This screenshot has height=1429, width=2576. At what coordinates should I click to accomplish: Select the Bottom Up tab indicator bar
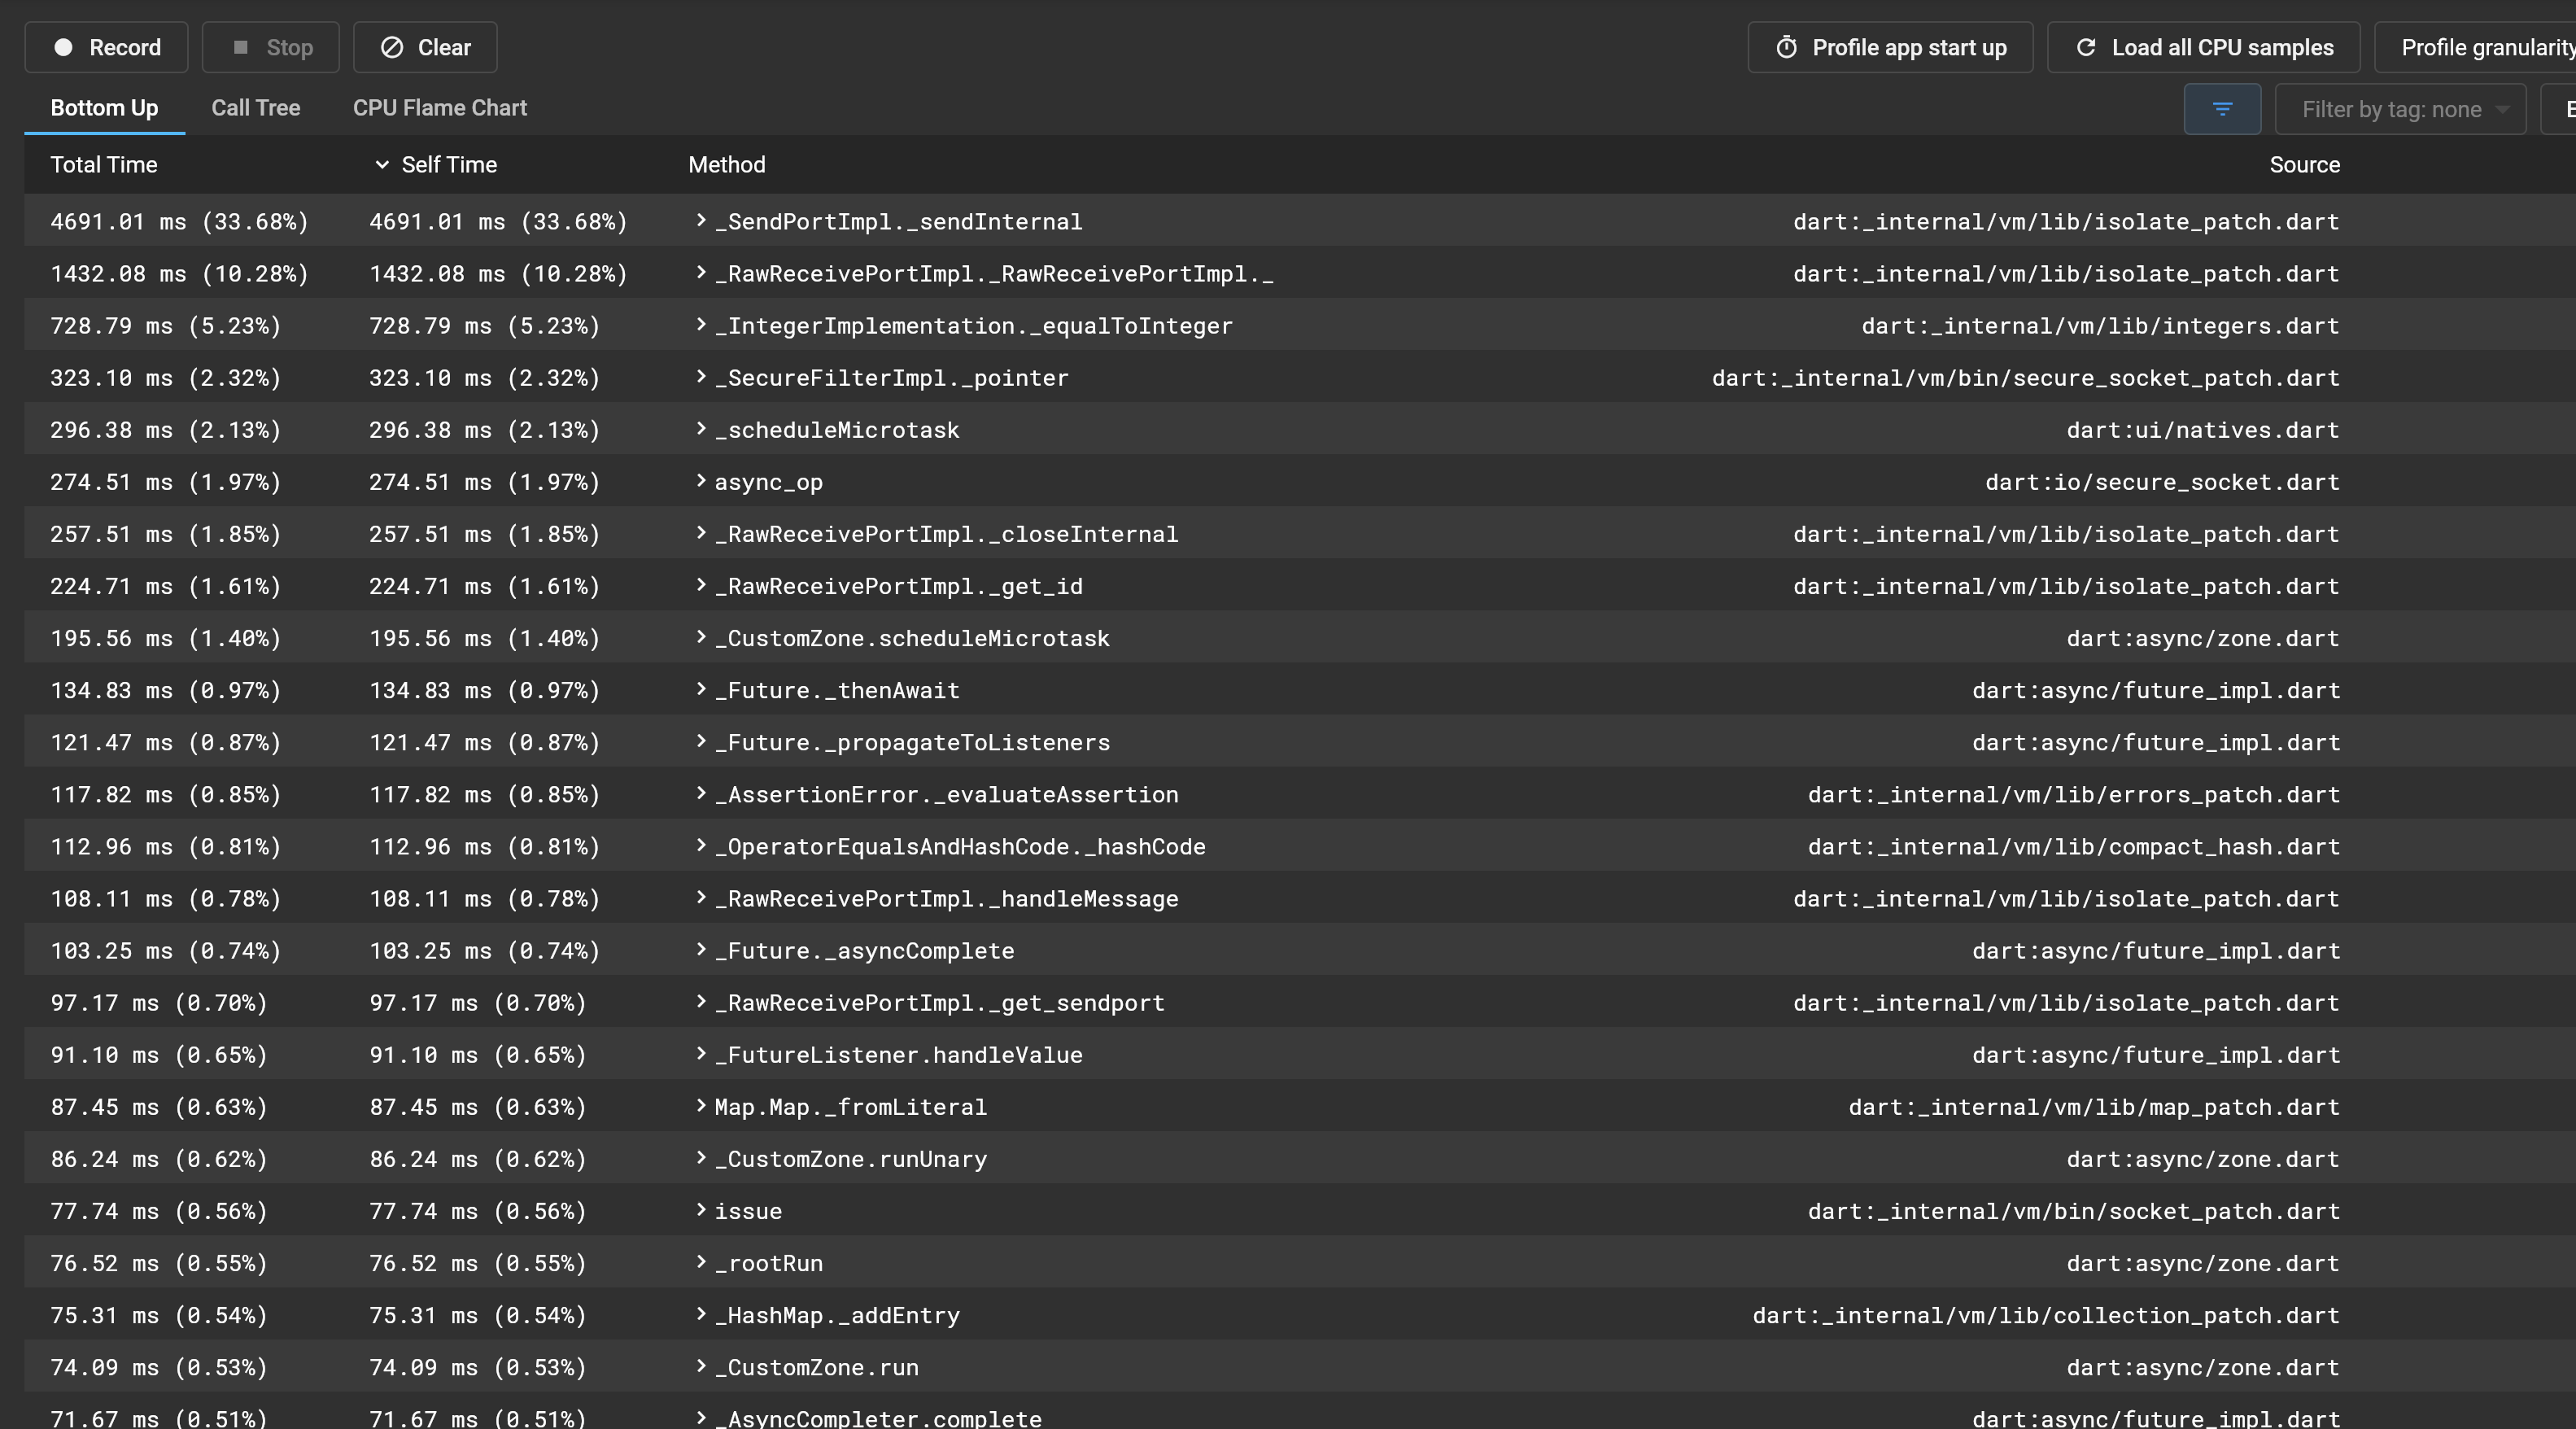(103, 131)
